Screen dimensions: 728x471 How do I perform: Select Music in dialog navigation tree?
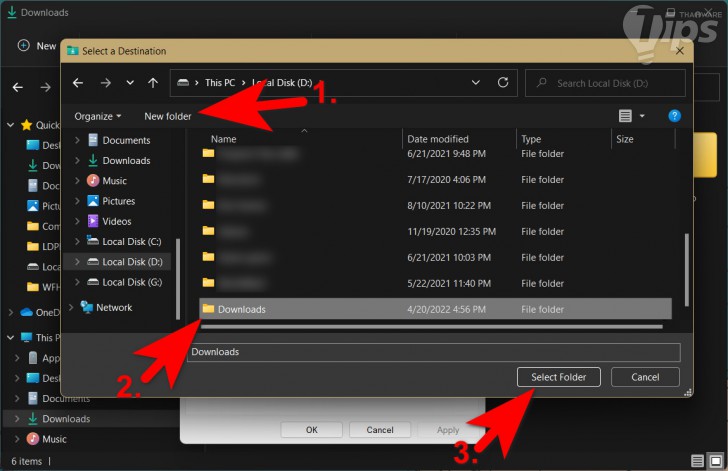click(114, 181)
